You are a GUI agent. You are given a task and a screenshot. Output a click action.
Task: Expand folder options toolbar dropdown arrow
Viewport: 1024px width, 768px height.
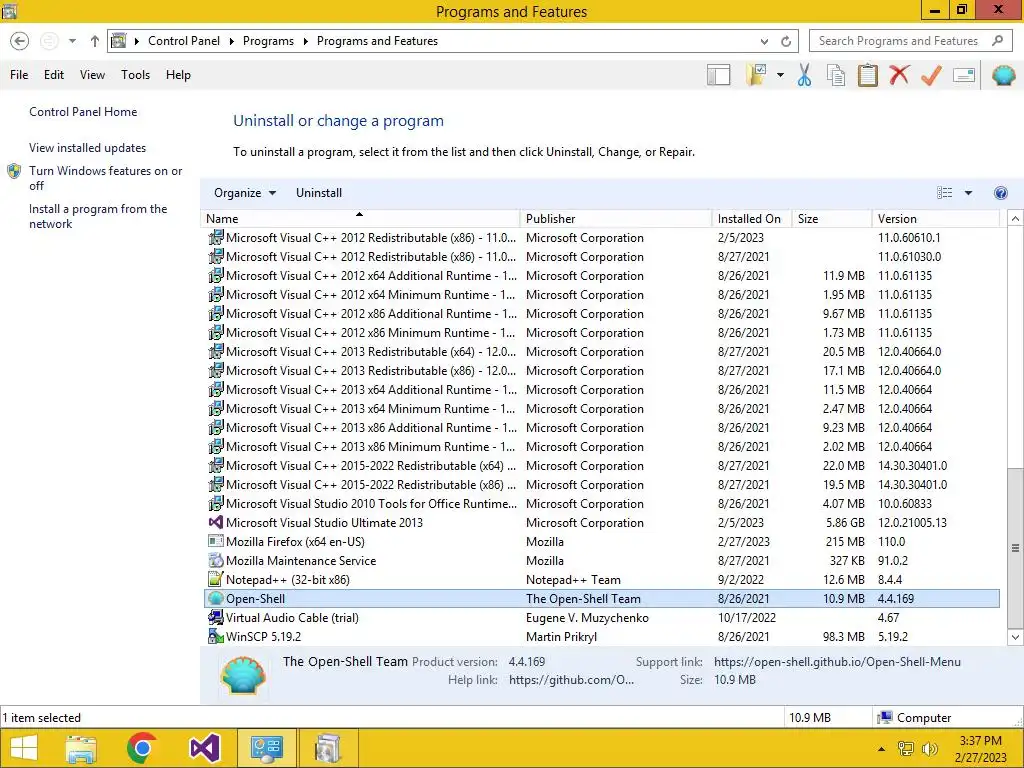pos(780,75)
